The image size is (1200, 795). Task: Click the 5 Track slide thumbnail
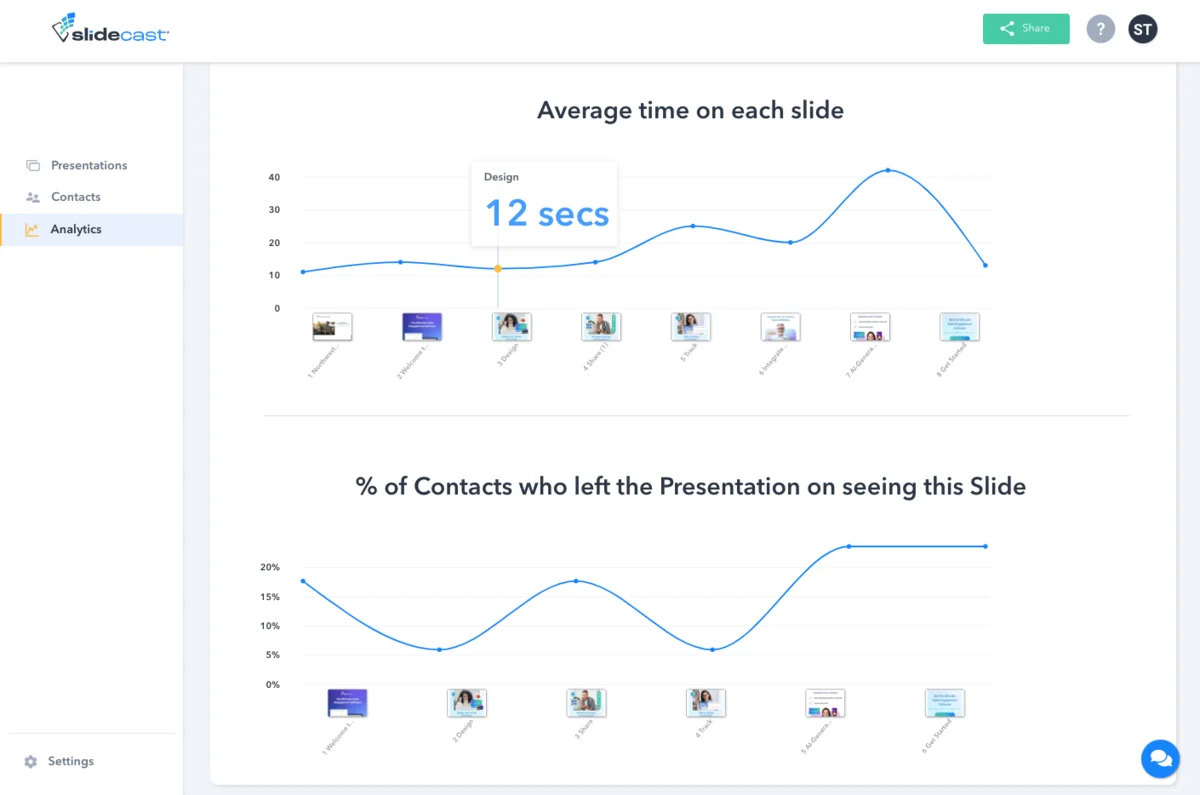coord(690,325)
